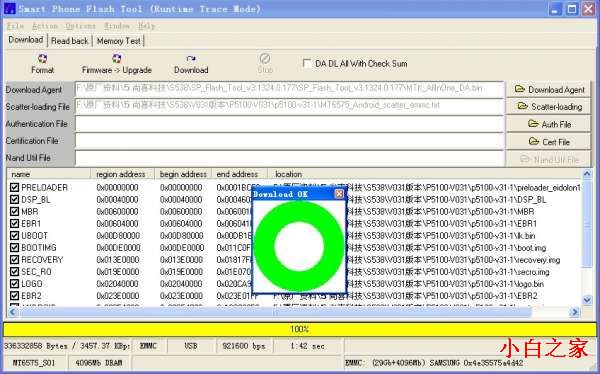Uncheck the EBR1 row checkbox

click(x=15, y=224)
